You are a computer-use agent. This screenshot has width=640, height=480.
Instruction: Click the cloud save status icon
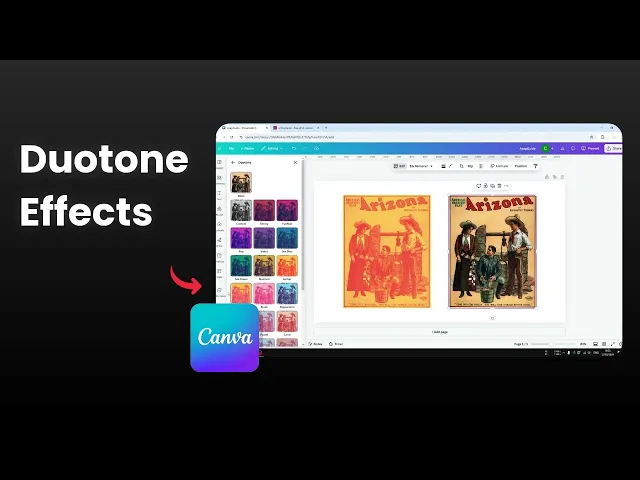[316, 149]
